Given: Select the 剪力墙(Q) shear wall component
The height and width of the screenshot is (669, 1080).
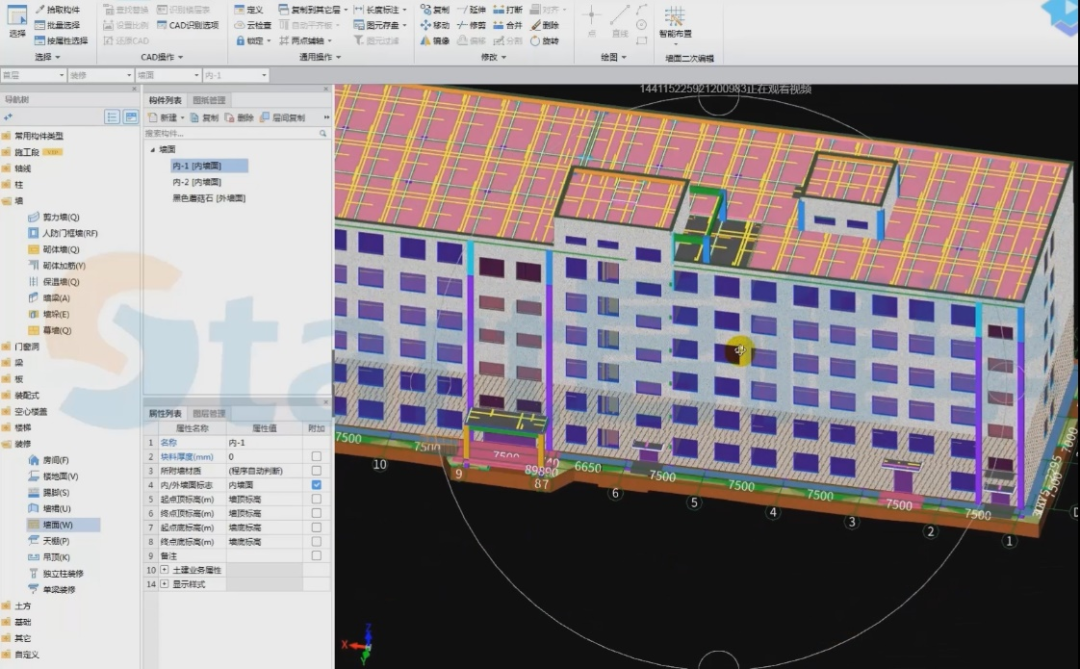Looking at the screenshot, I should (x=53, y=217).
